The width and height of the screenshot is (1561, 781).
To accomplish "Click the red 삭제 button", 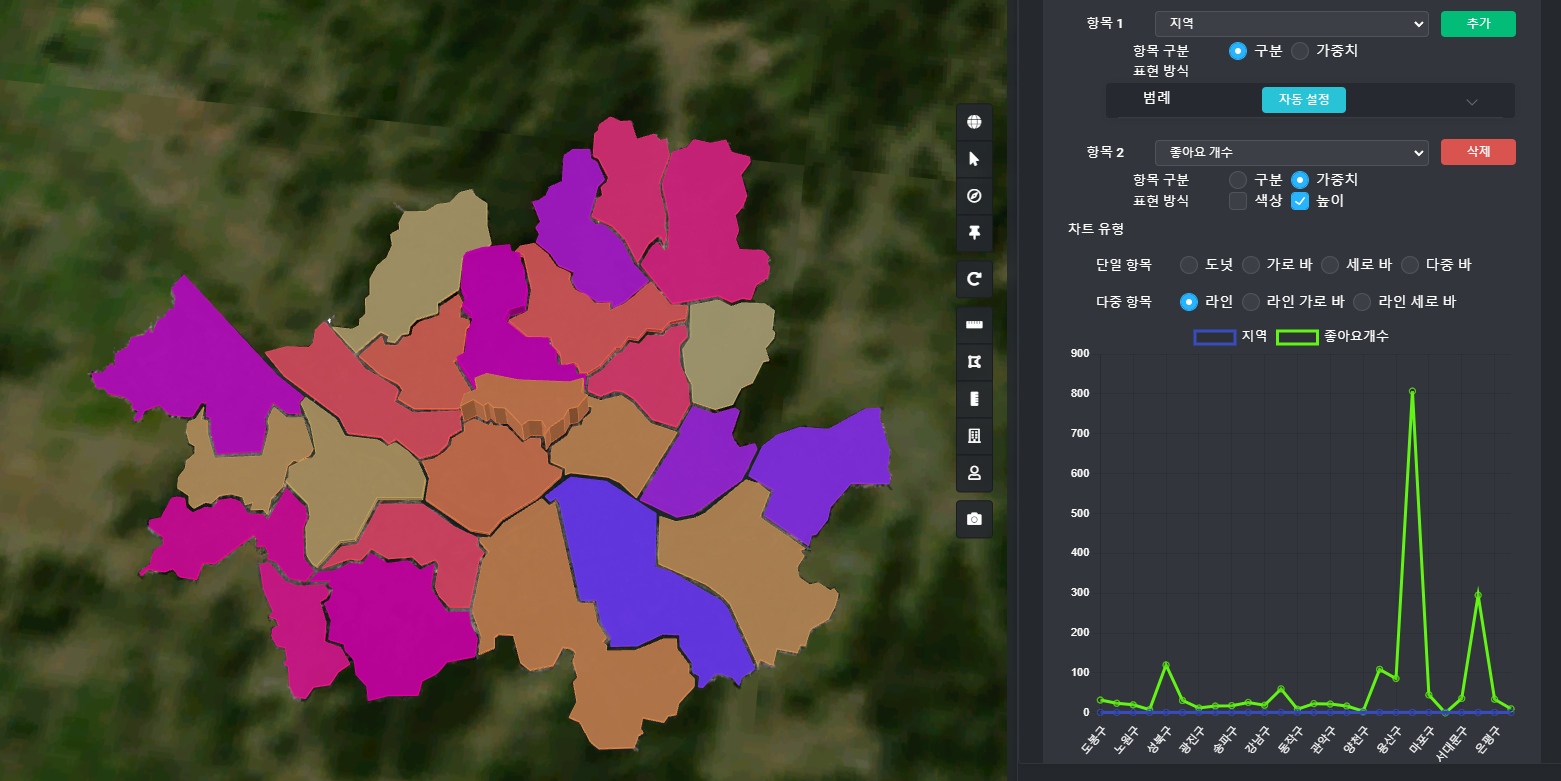I will pyautogui.click(x=1478, y=152).
